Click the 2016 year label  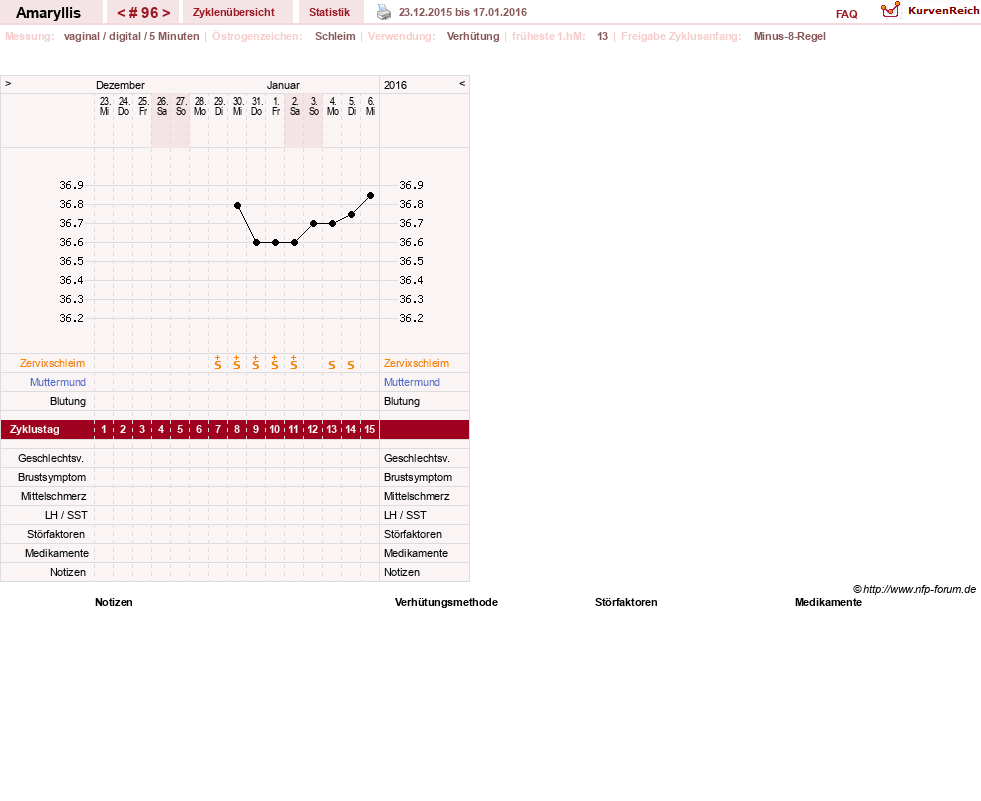[x=395, y=85]
